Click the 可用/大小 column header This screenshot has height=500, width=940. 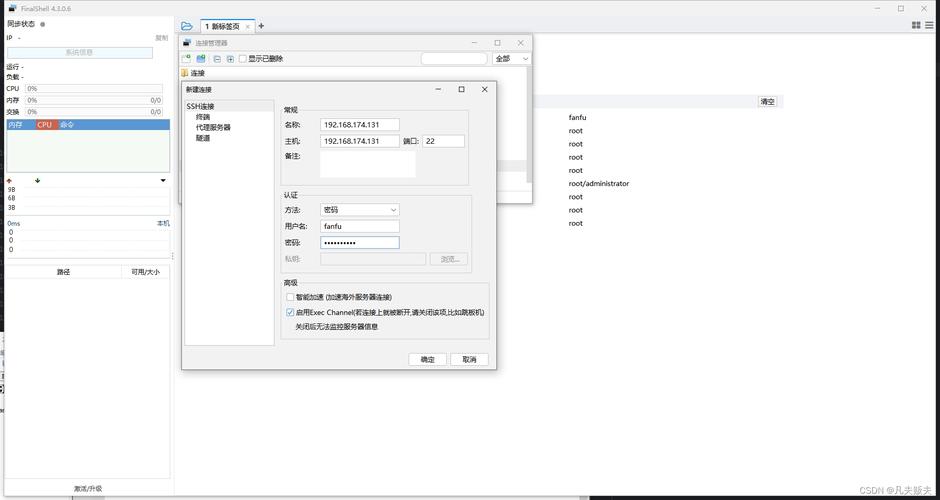click(146, 272)
